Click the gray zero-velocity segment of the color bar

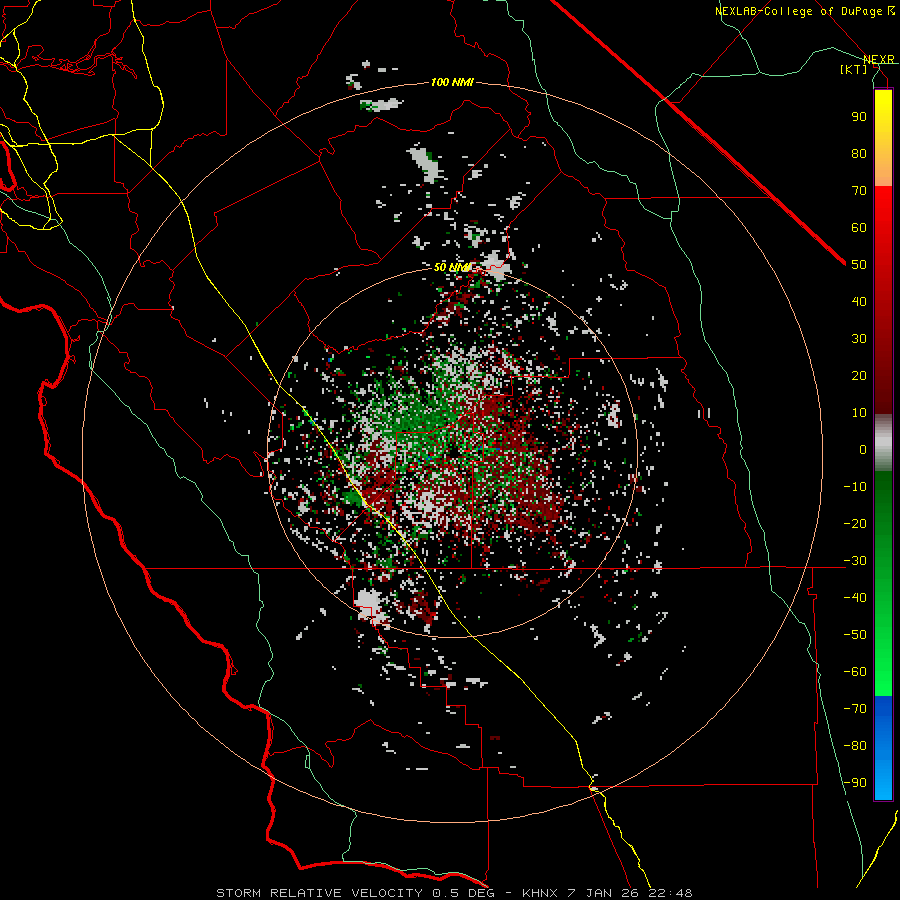(883, 442)
